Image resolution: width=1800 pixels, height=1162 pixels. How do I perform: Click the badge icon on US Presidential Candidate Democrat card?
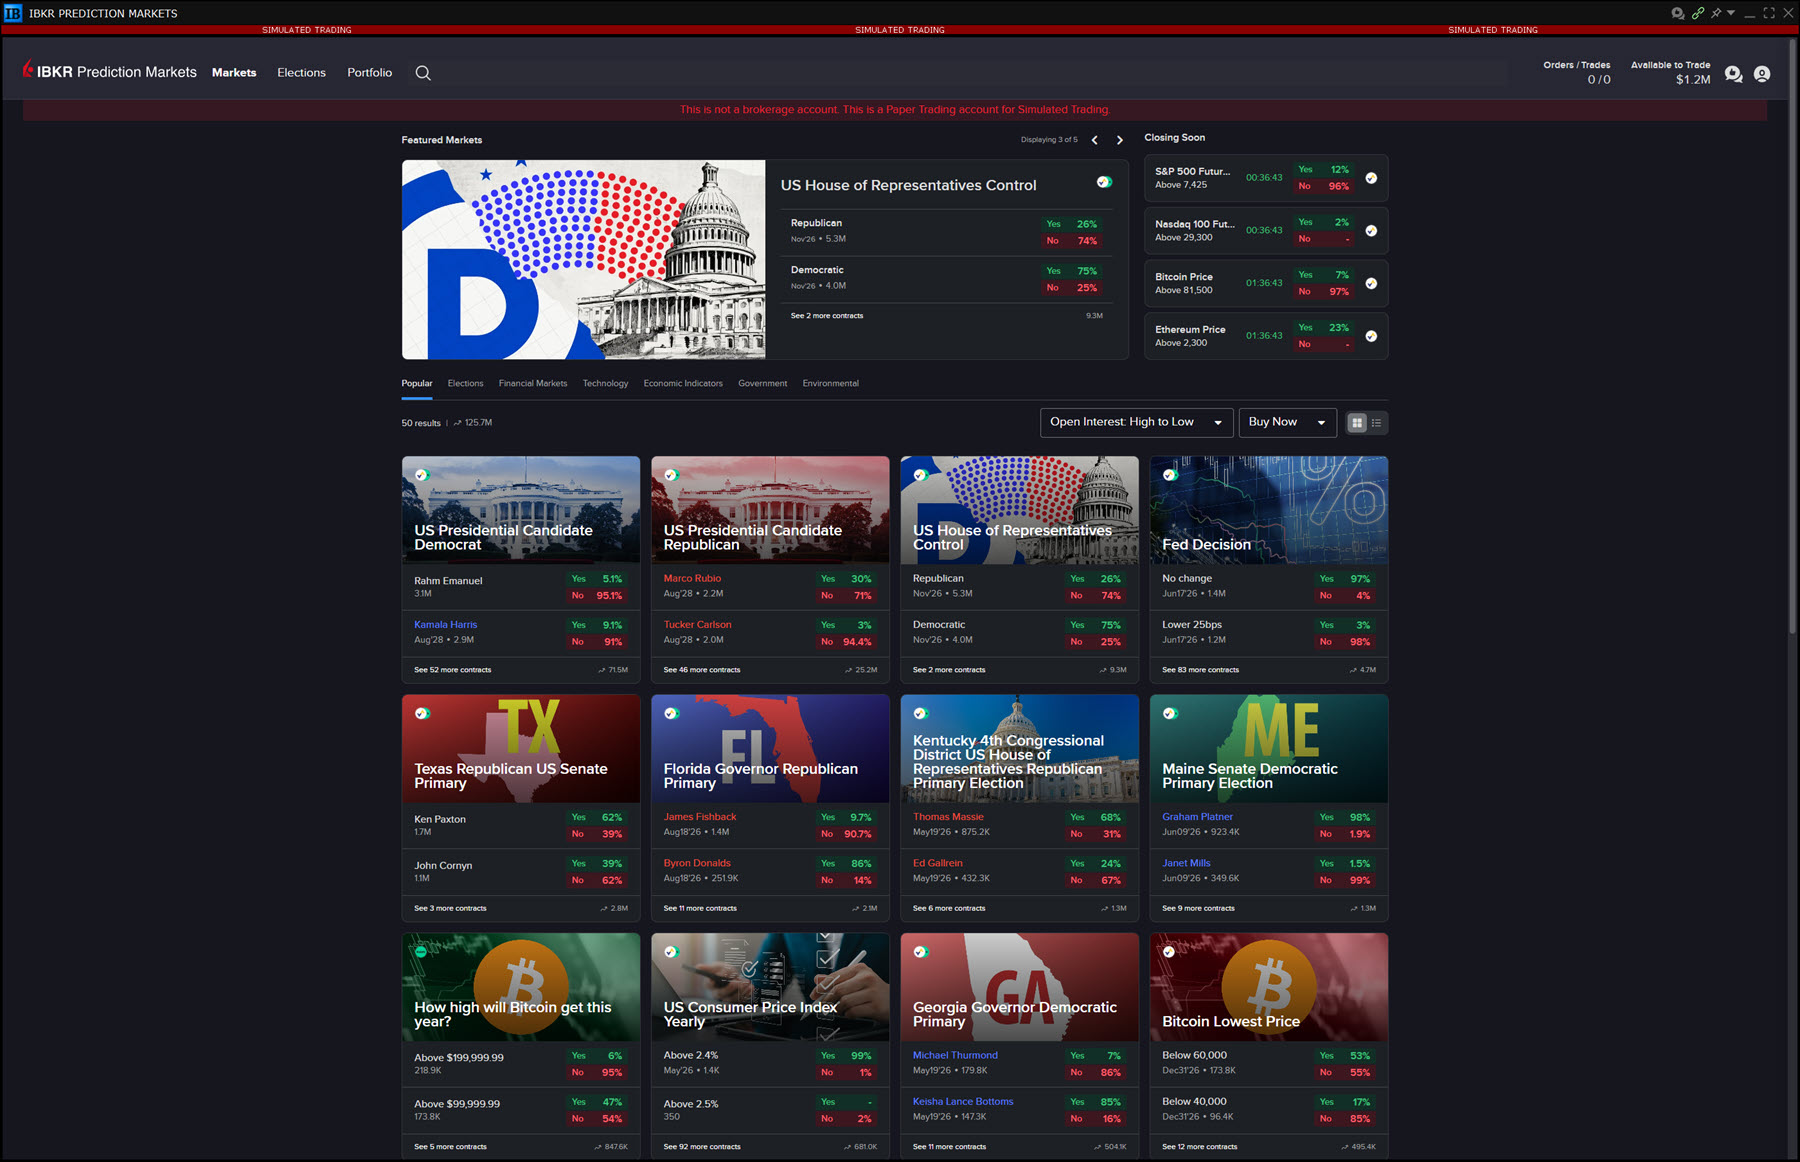[422, 475]
